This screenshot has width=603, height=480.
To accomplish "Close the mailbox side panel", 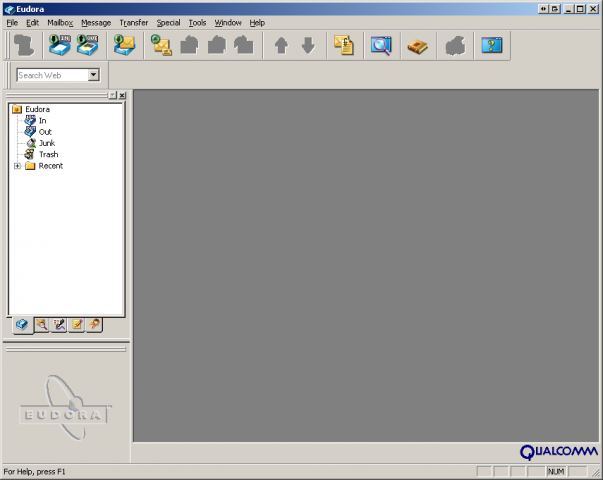I will [122, 95].
